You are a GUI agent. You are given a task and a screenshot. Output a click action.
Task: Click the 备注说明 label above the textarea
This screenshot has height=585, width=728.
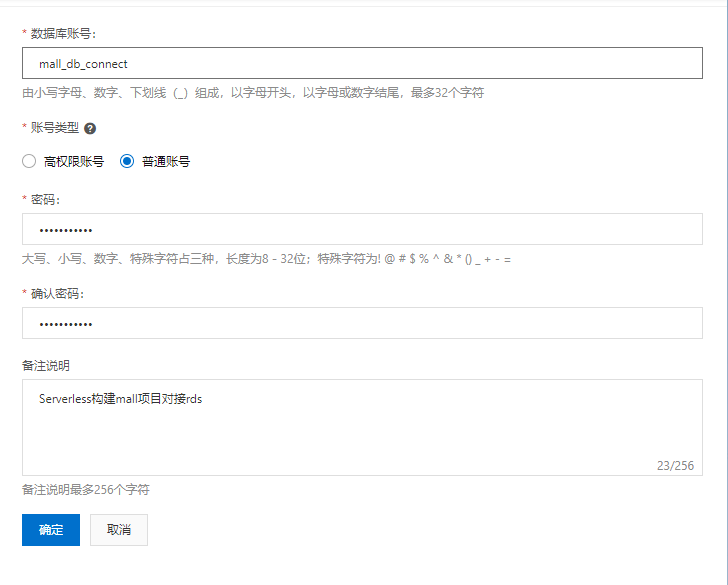pyautogui.click(x=46, y=366)
